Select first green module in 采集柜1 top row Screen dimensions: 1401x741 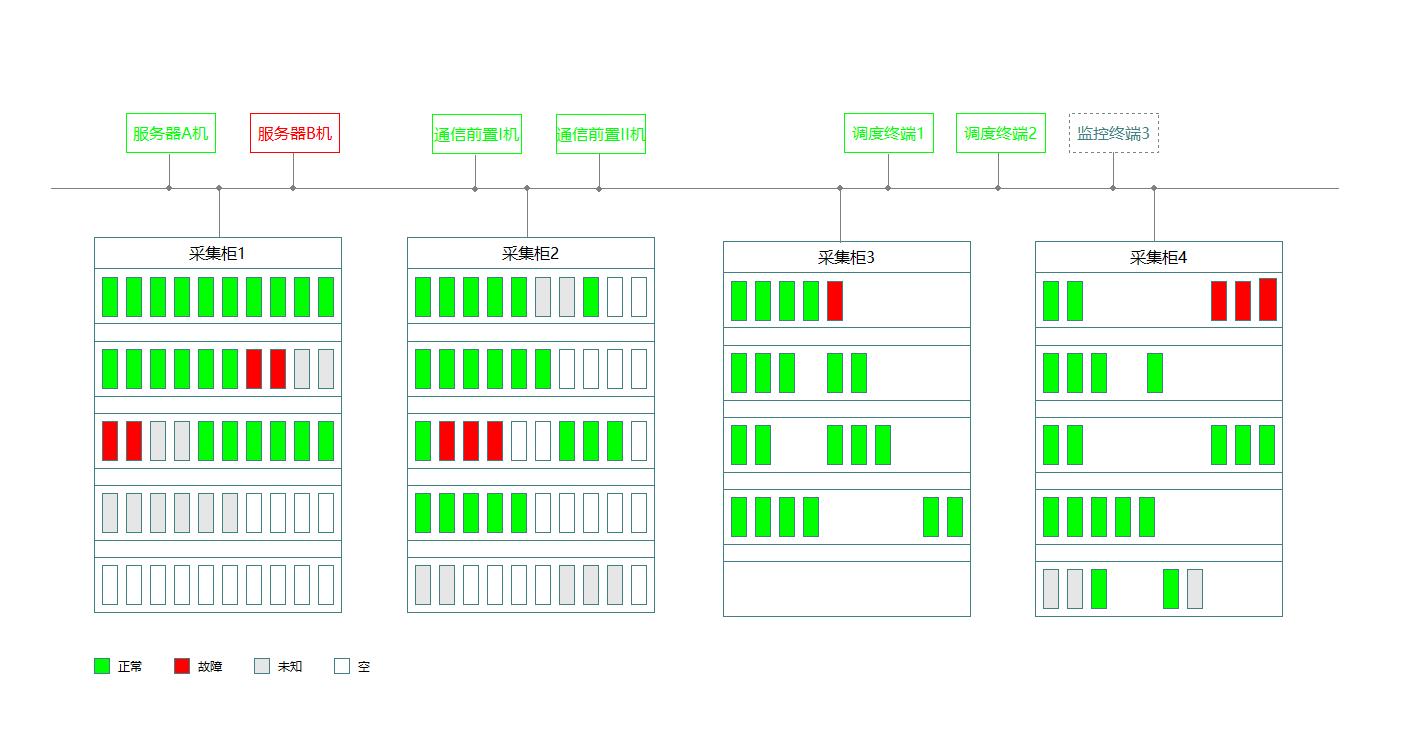coord(110,297)
